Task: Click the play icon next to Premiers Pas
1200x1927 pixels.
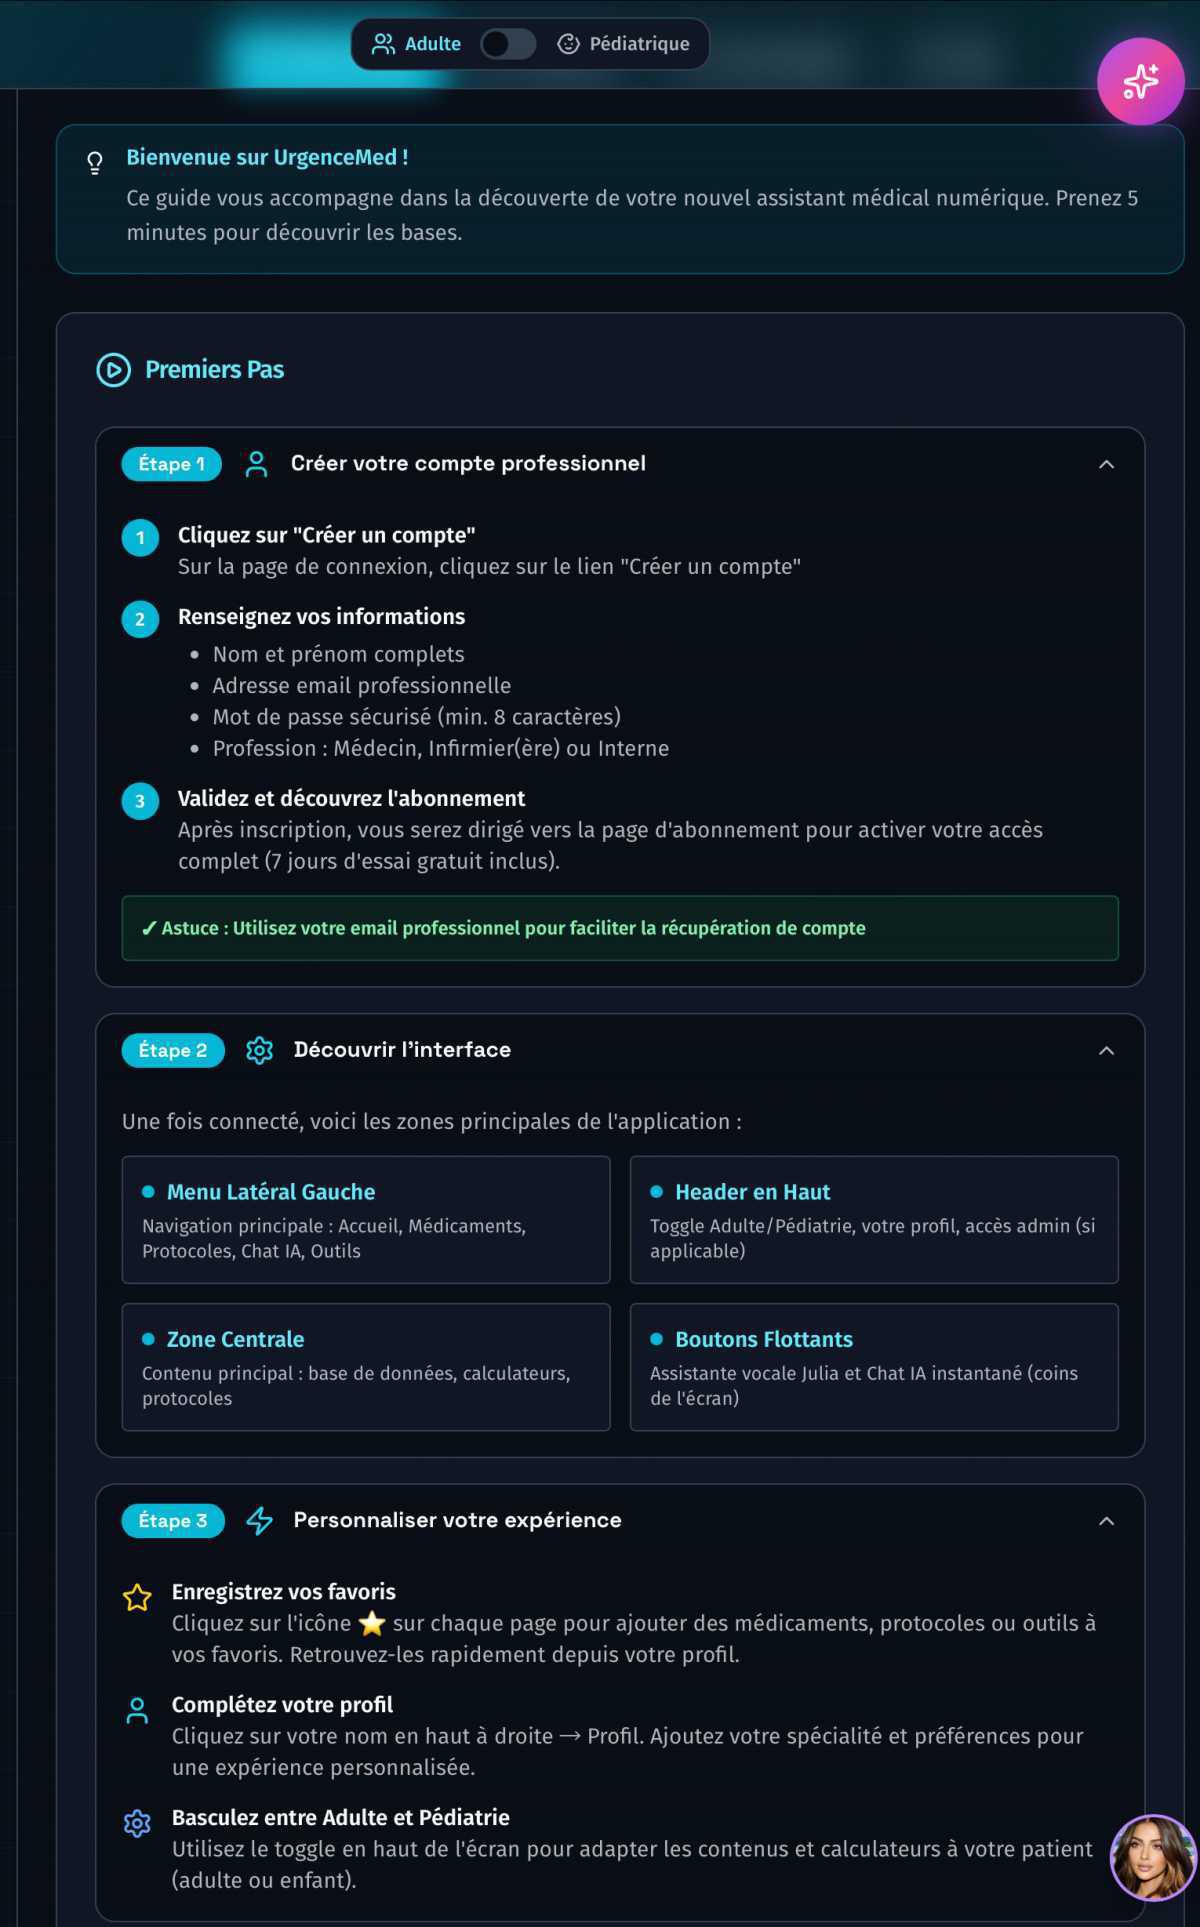Action: 111,370
